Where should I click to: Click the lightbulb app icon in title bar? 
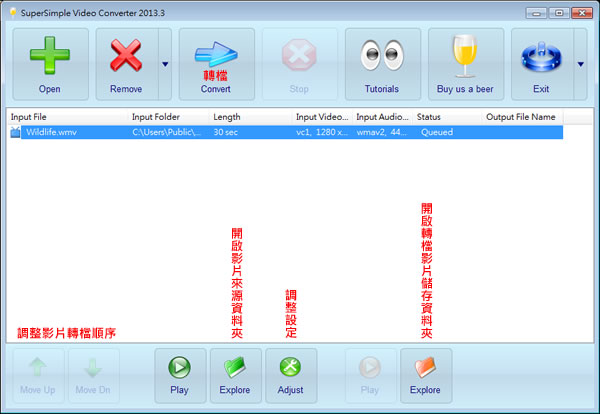13,13
